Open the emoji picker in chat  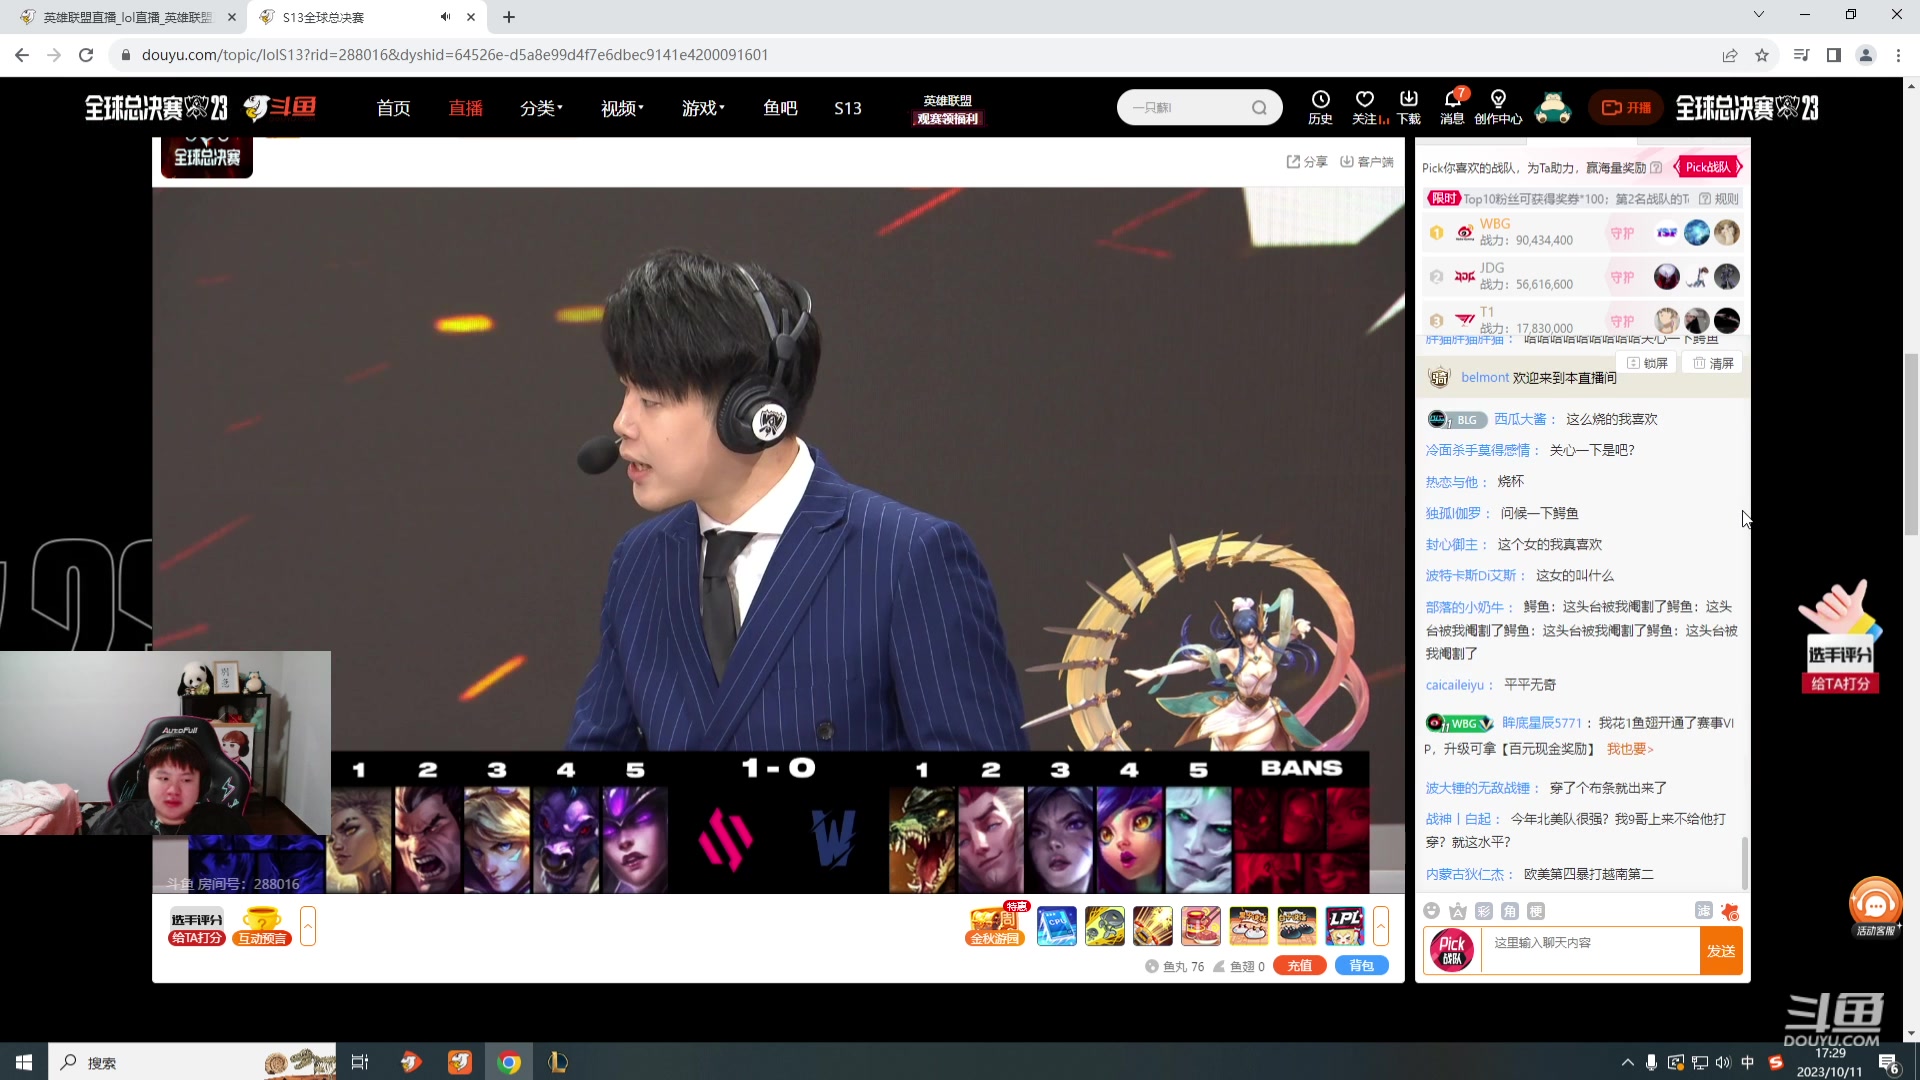(x=1432, y=911)
